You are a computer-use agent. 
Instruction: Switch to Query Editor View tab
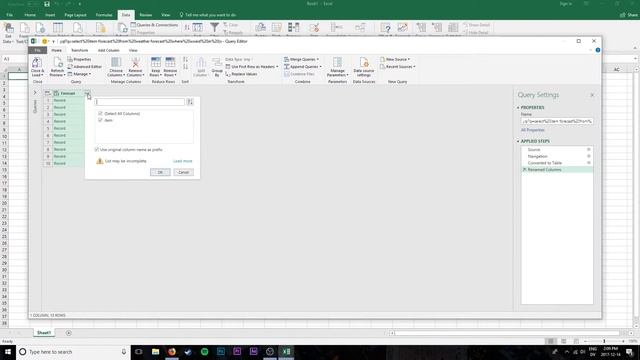coord(133,50)
